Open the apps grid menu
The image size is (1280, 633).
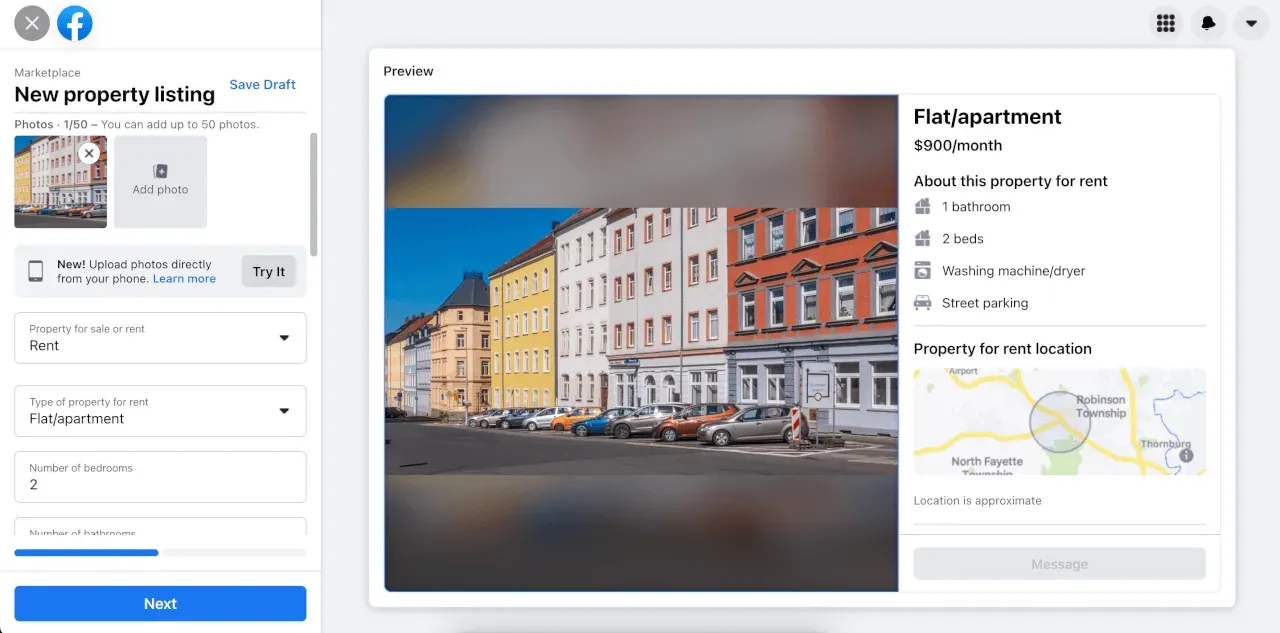tap(1166, 22)
